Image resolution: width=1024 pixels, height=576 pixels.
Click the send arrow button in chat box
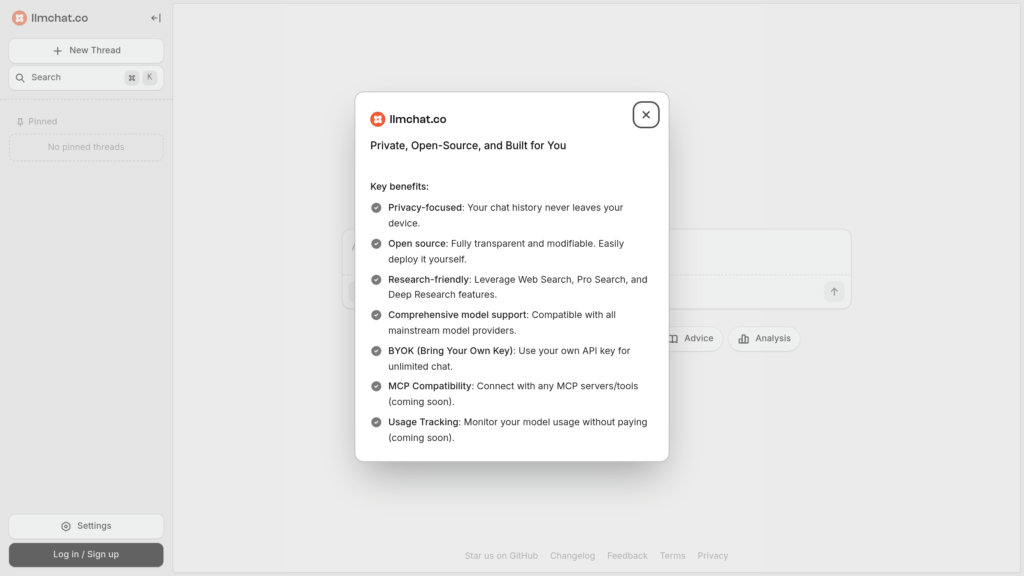click(834, 292)
